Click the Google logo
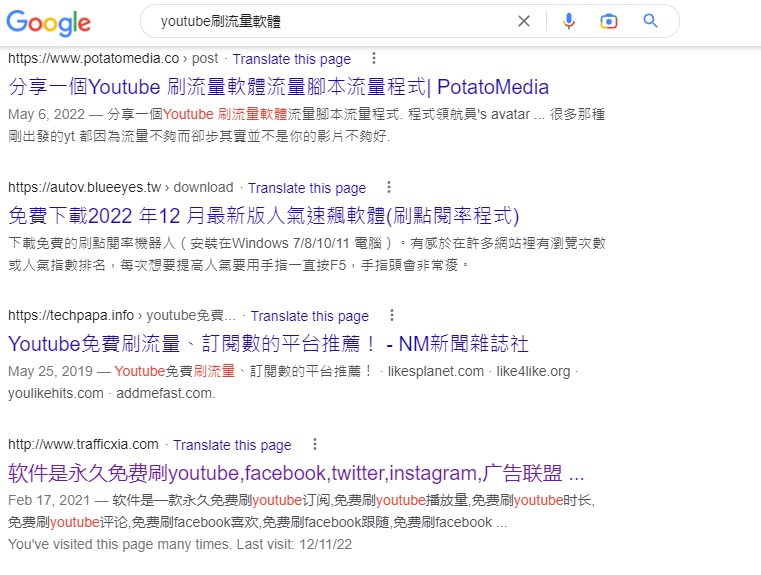This screenshot has height=575, width=761. pos(49,22)
